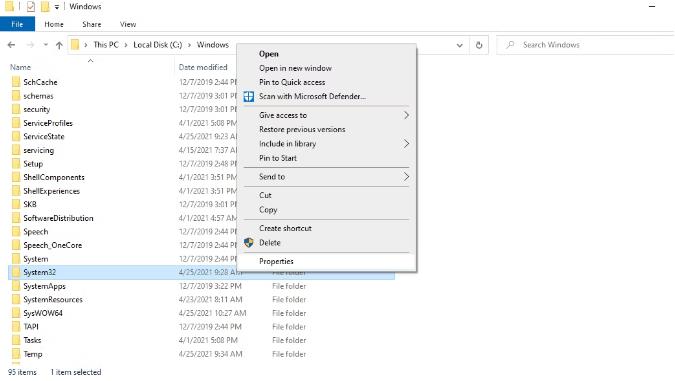Select the SoftwareDistribution folder
Viewport: 675px width, 381px height.
tap(58, 218)
